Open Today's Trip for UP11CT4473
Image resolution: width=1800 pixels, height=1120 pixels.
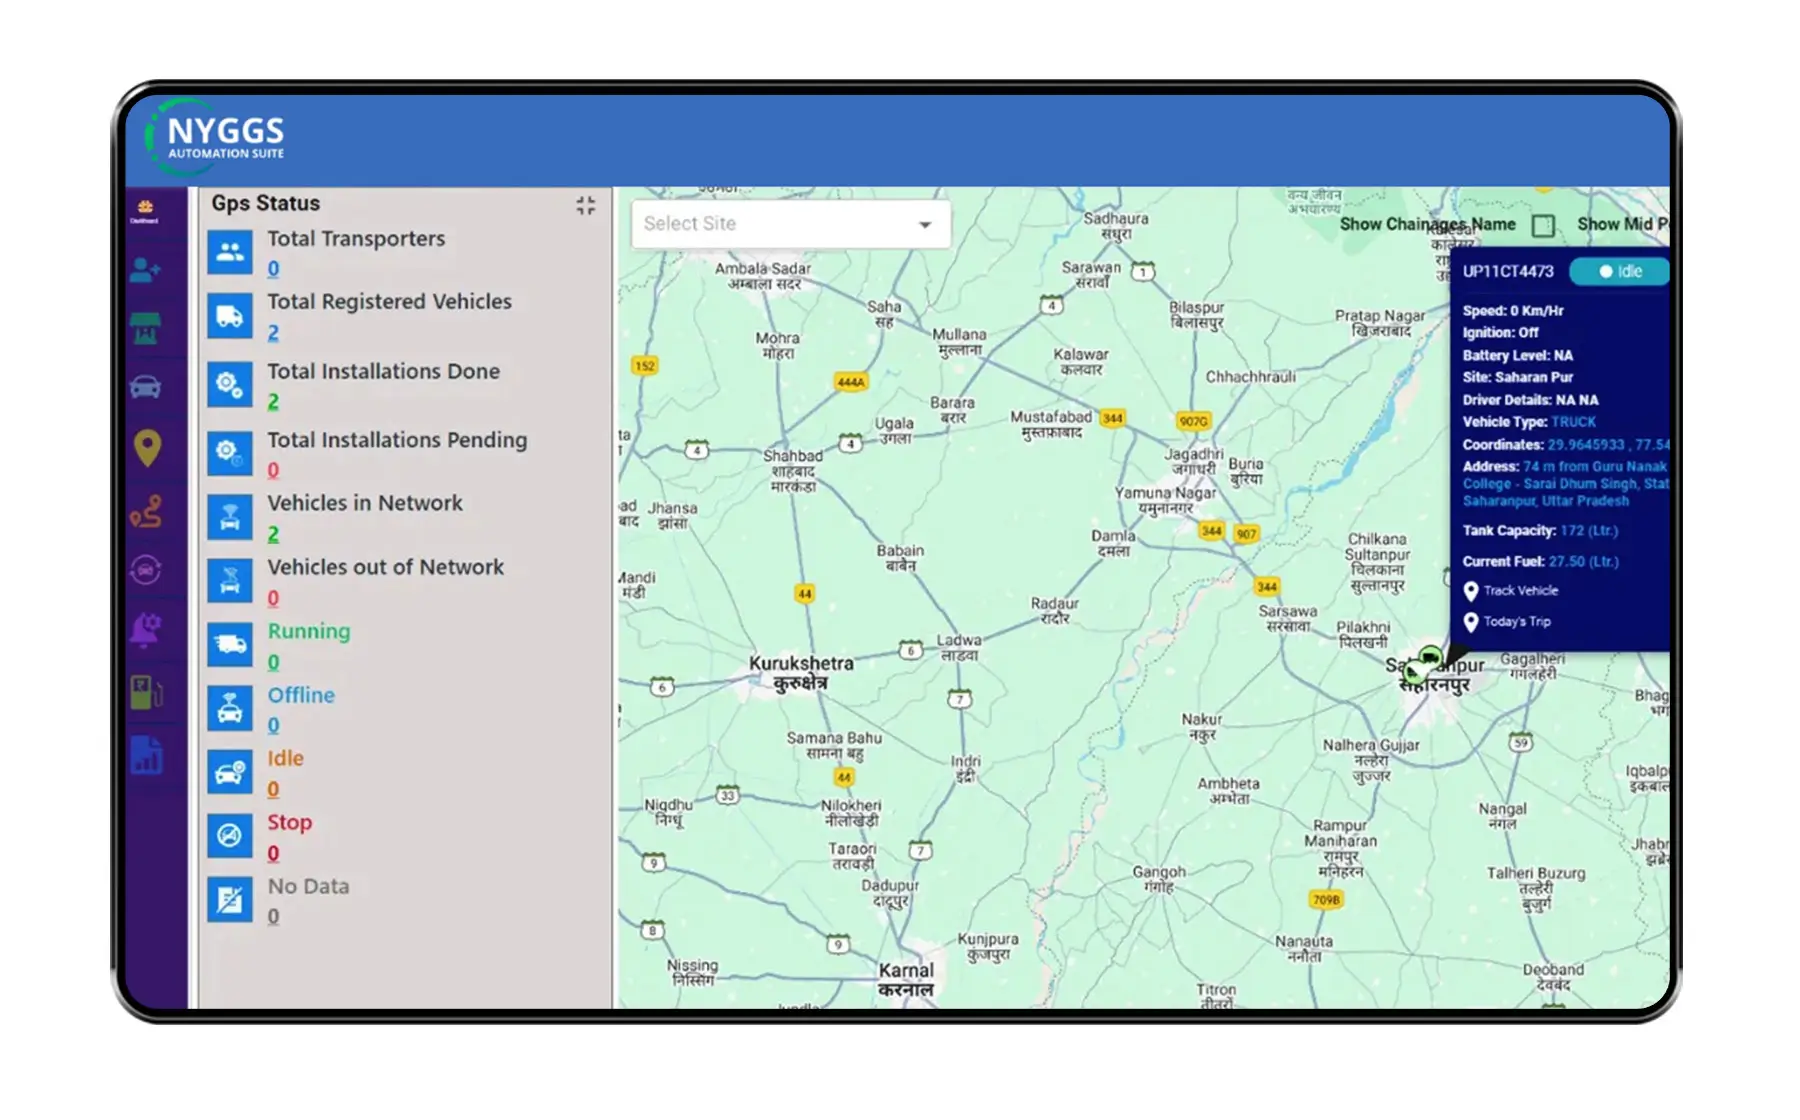[x=1516, y=621]
